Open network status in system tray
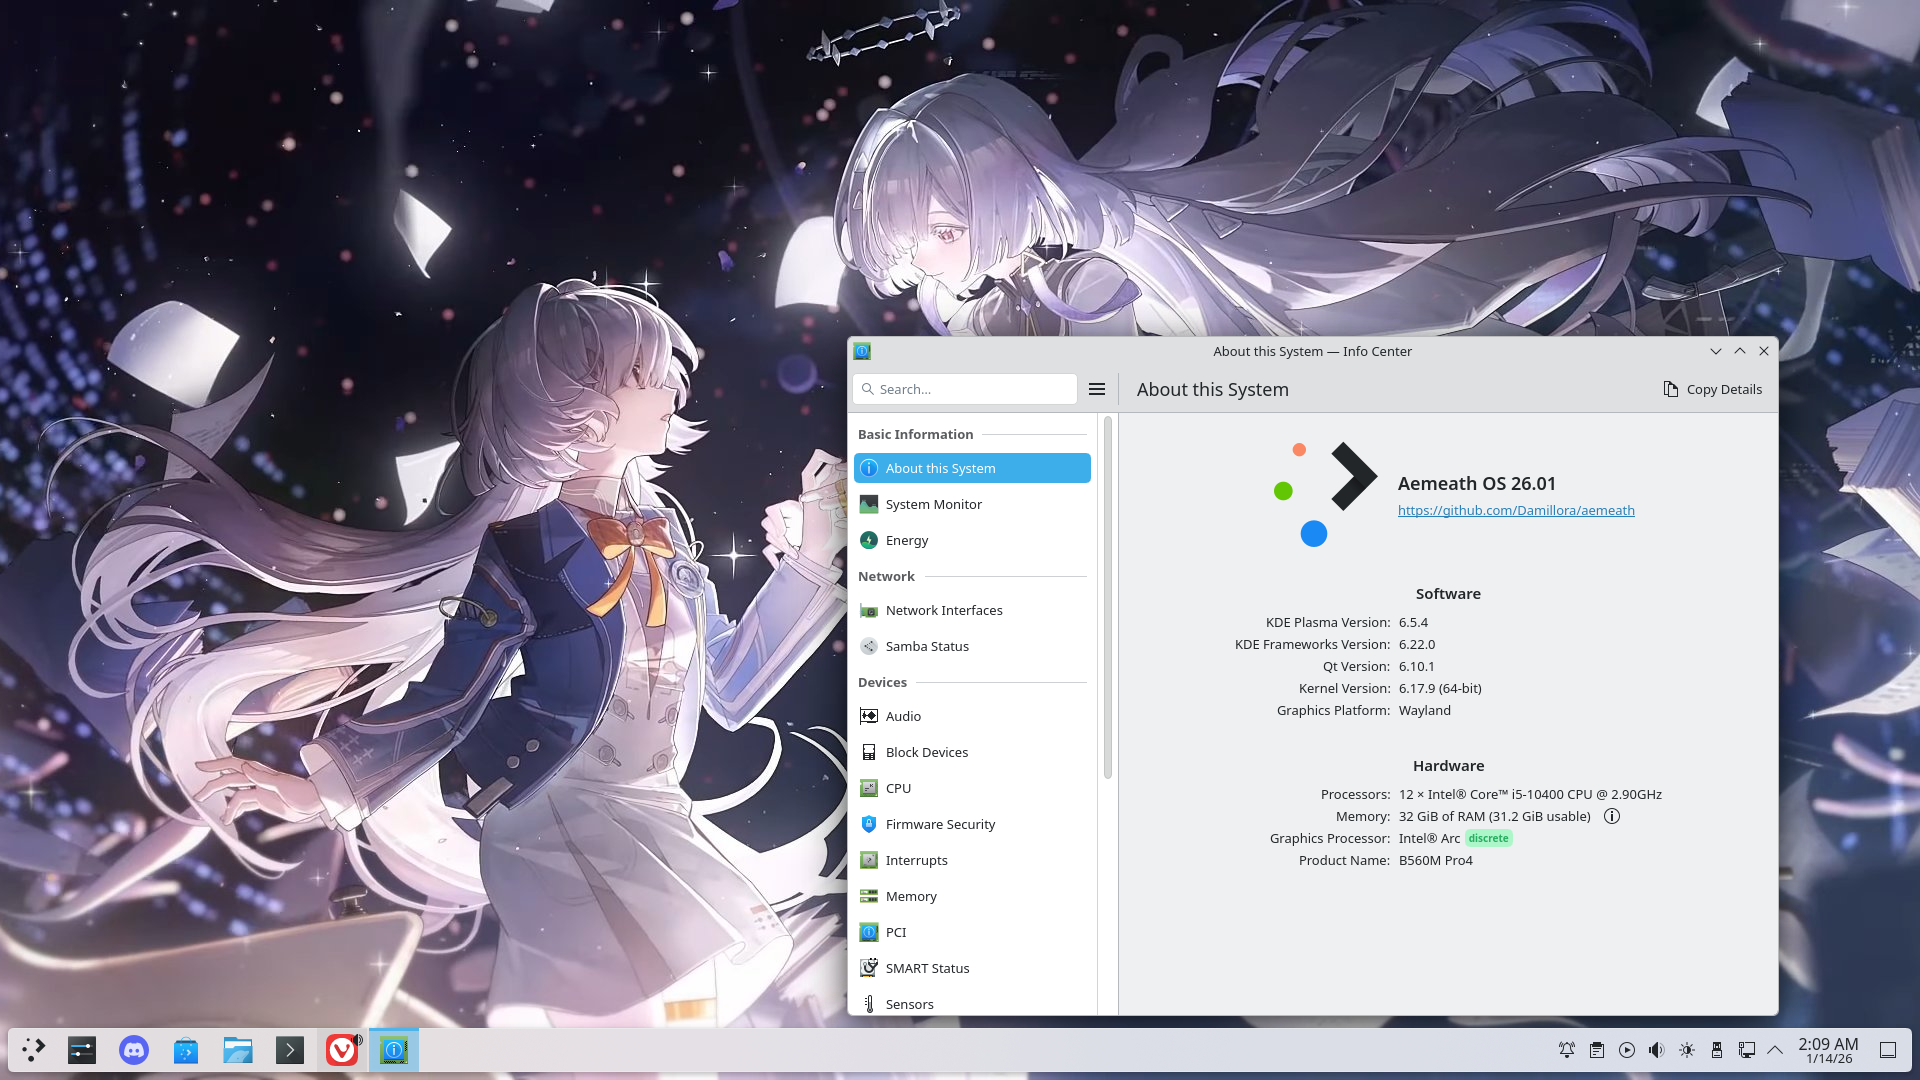The image size is (1920, 1080). [x=1747, y=1050]
